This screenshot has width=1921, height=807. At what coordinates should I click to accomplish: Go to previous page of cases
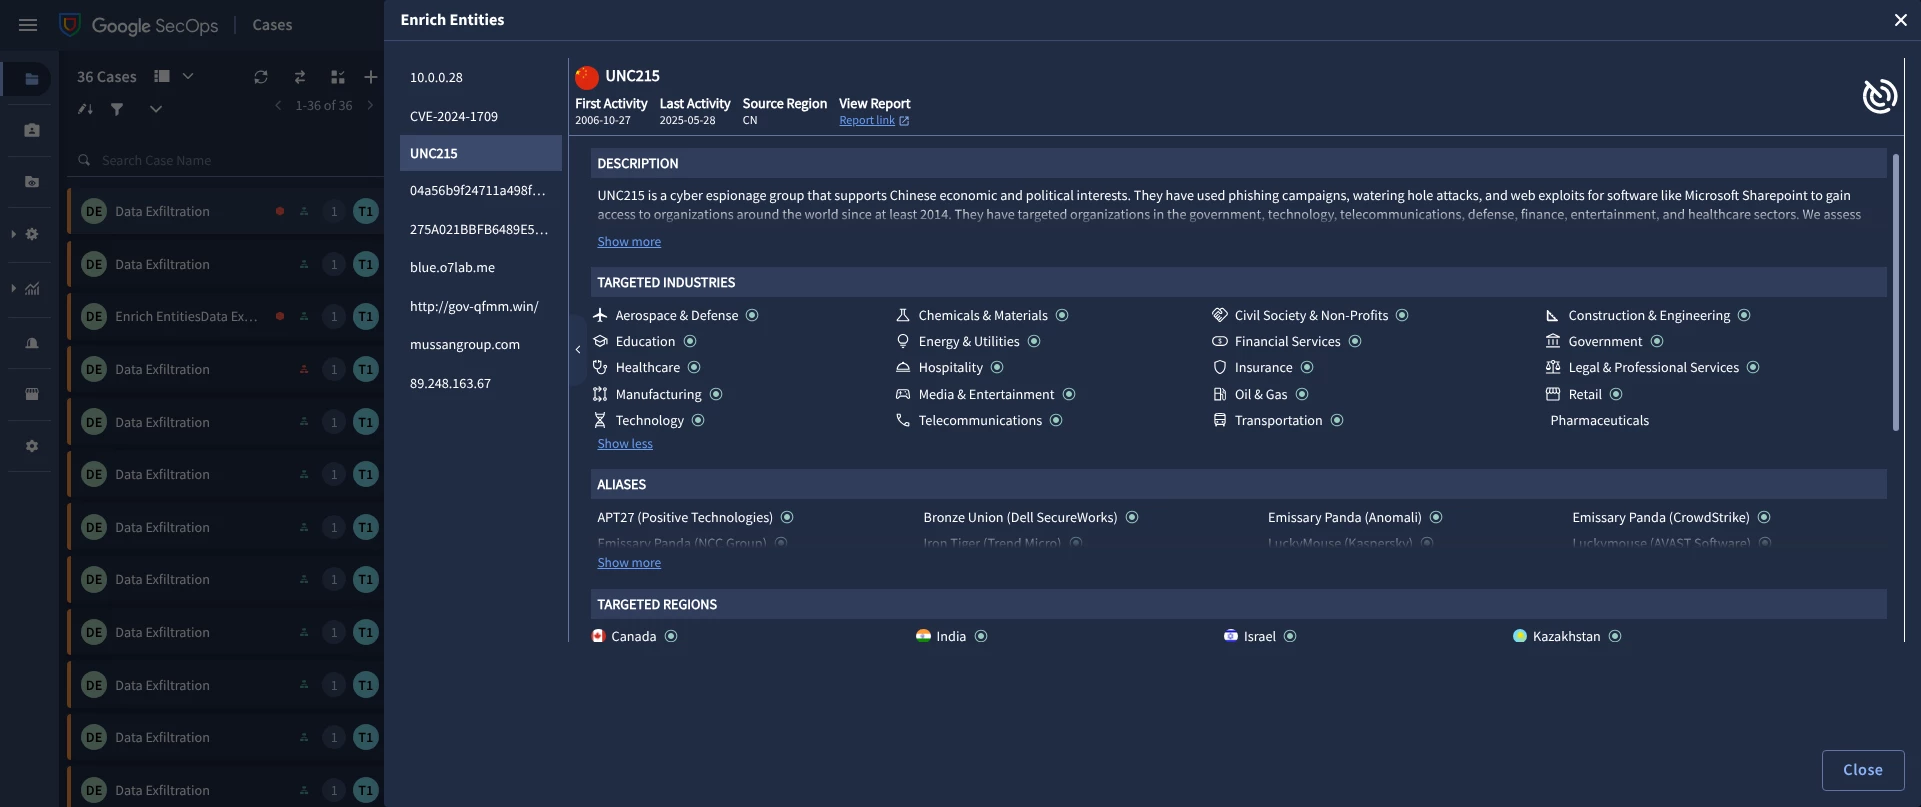[x=278, y=105]
